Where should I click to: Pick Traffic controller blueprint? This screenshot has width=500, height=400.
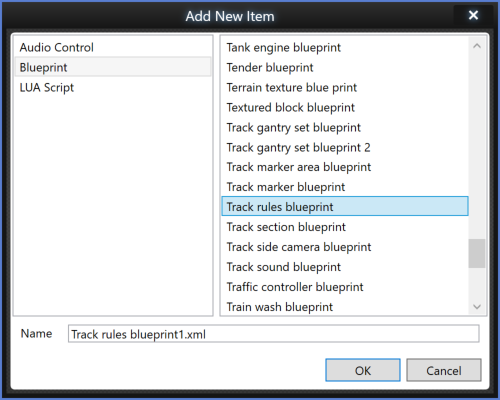point(345,287)
